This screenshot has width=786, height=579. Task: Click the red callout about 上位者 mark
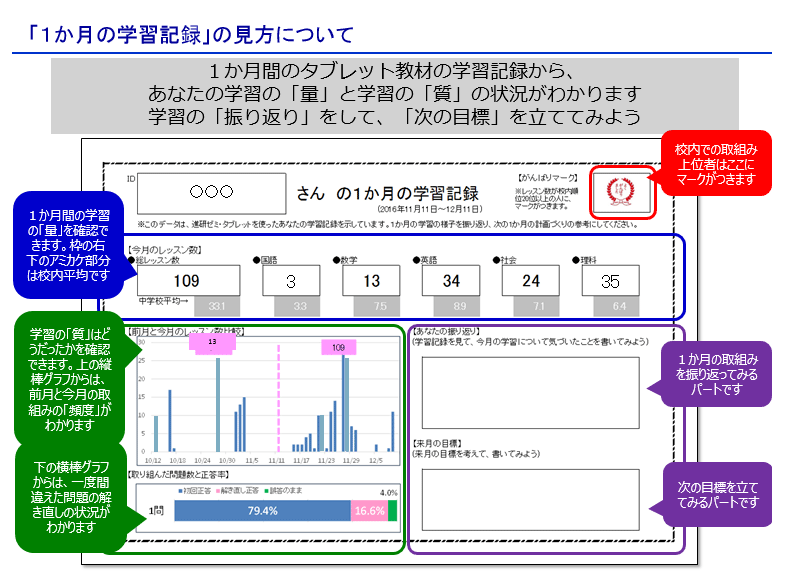coord(714,162)
